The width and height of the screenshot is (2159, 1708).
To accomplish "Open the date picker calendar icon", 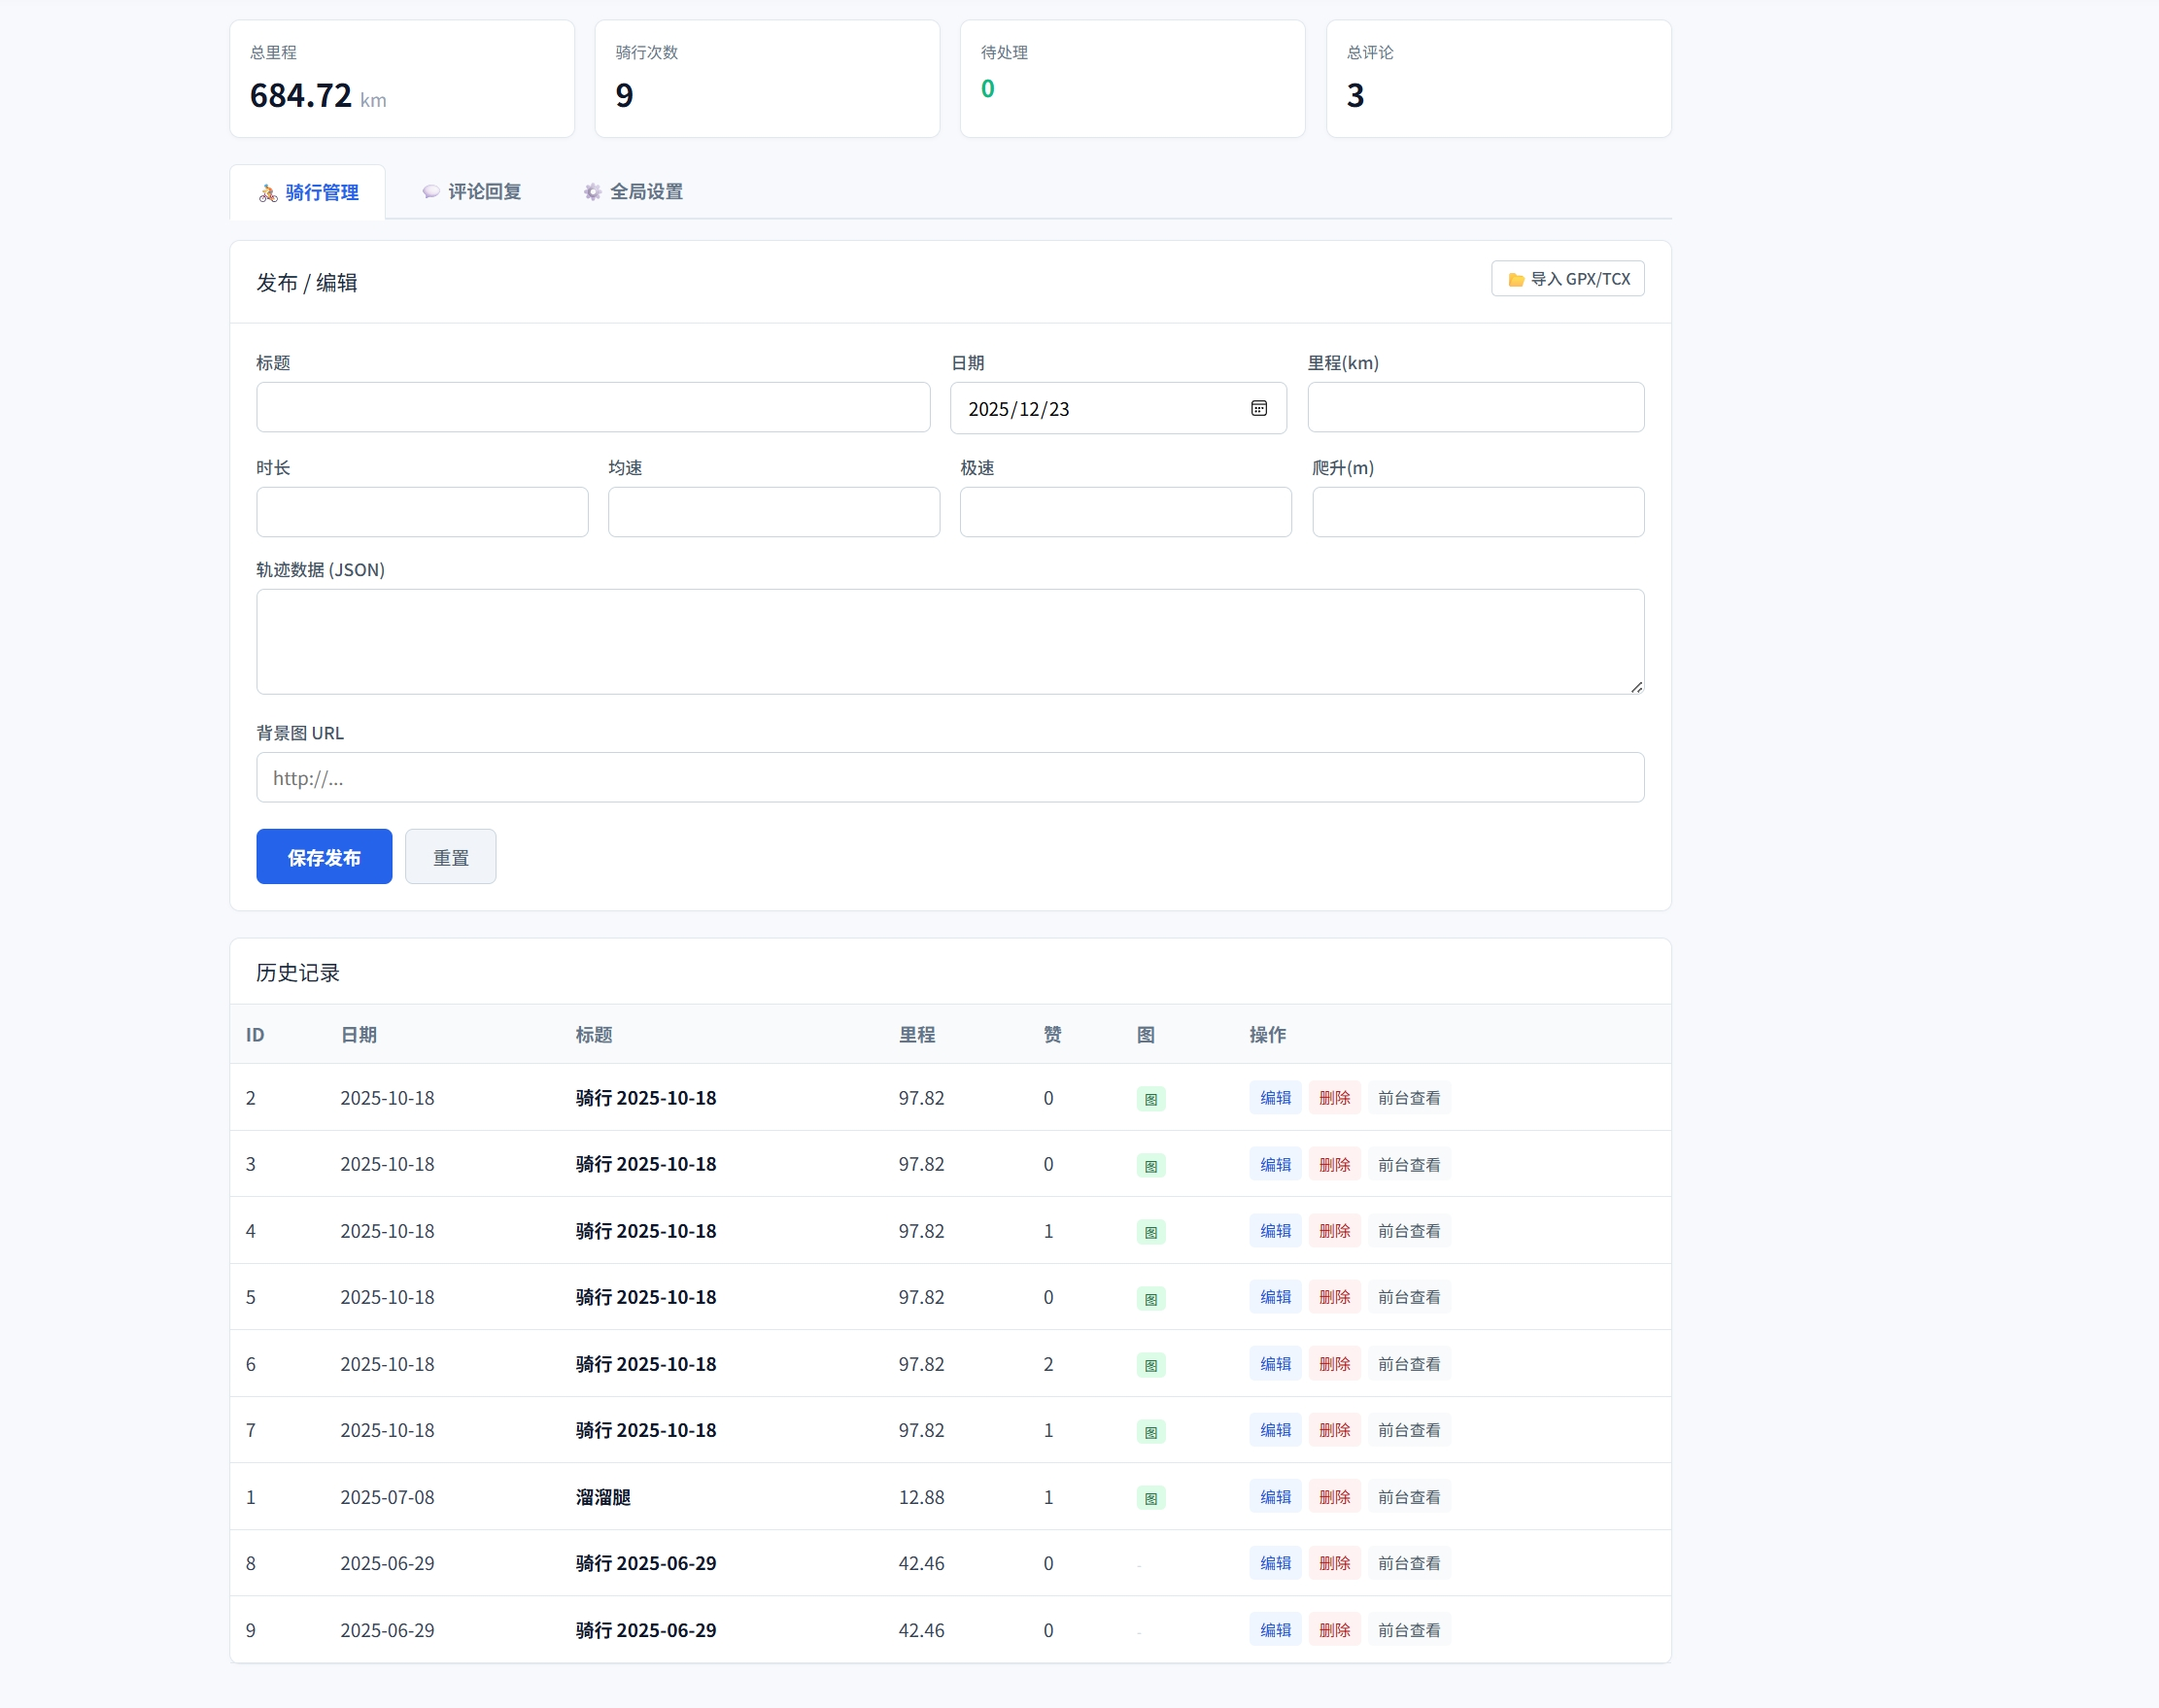I will pyautogui.click(x=1258, y=408).
